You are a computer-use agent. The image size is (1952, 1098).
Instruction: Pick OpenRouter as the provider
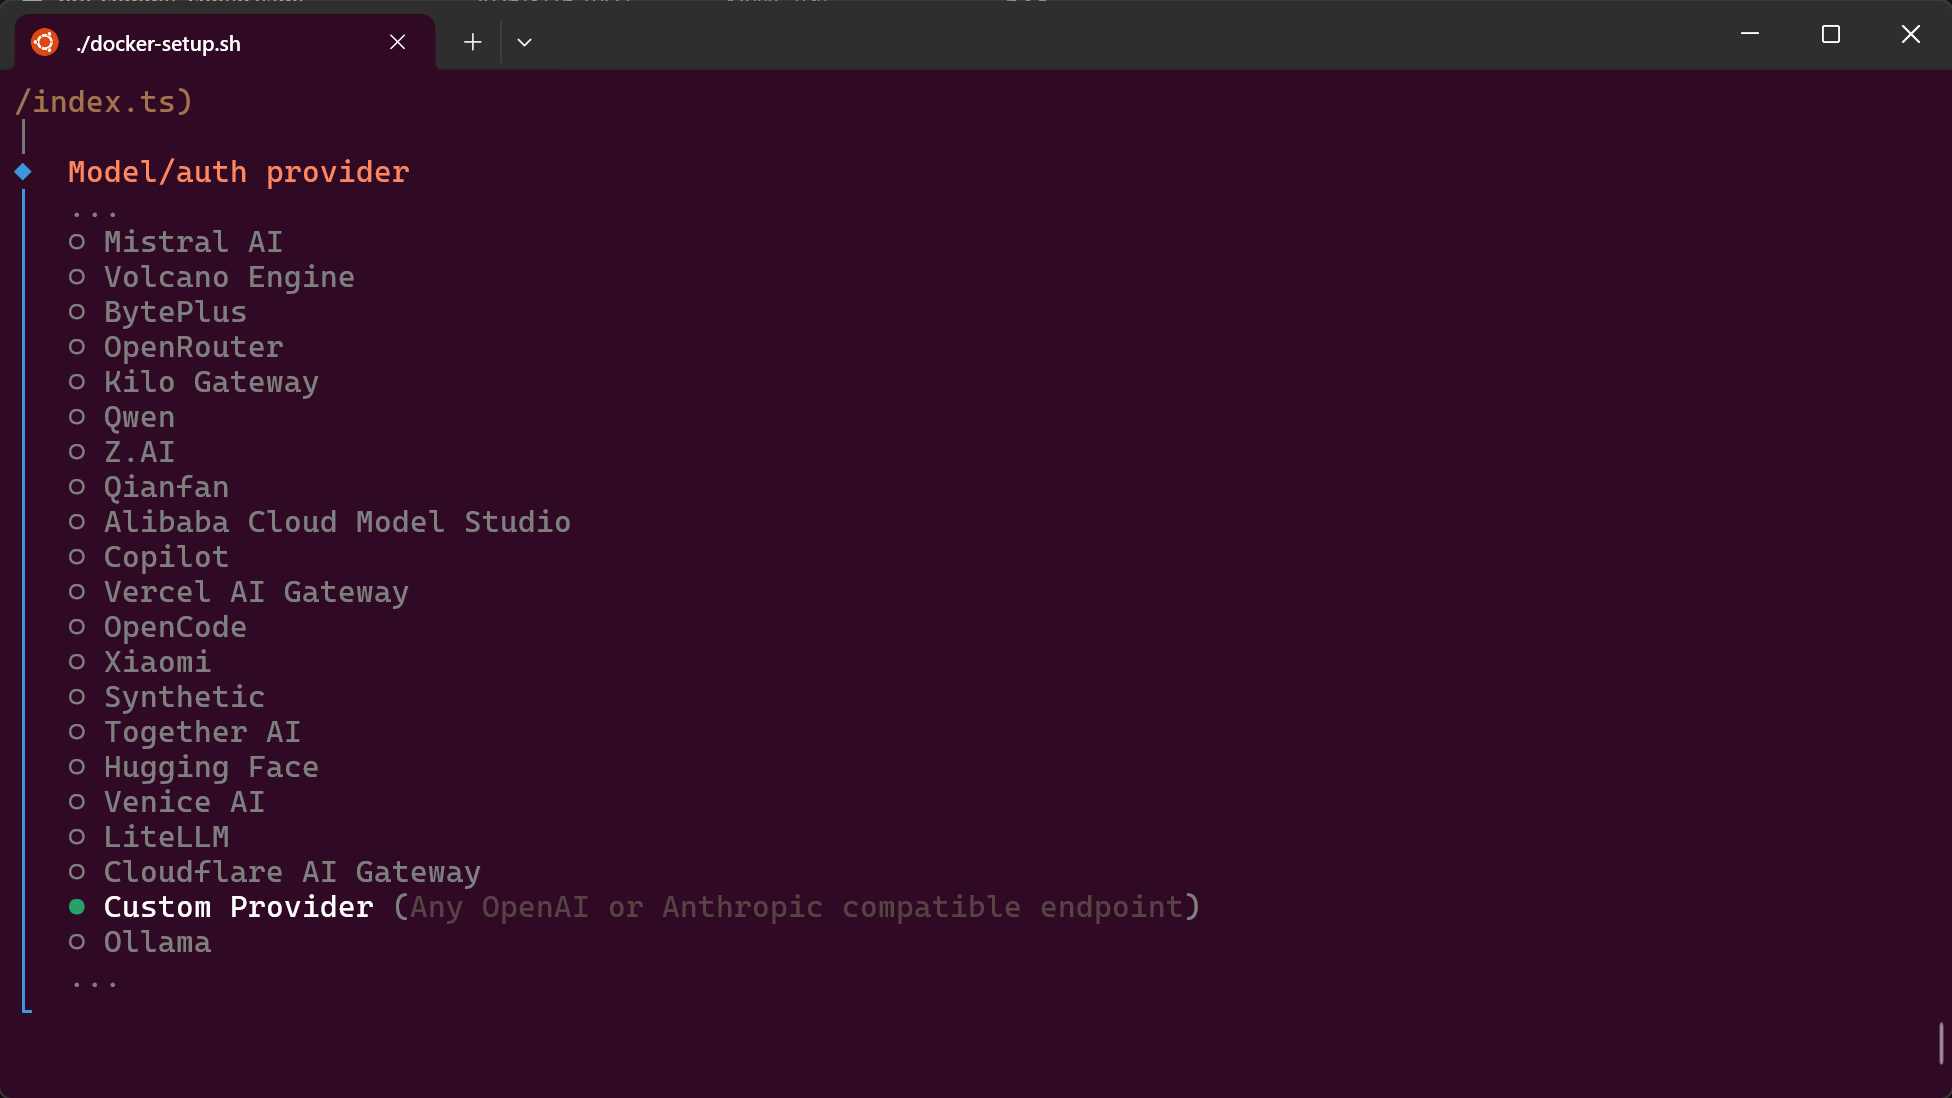176,347
